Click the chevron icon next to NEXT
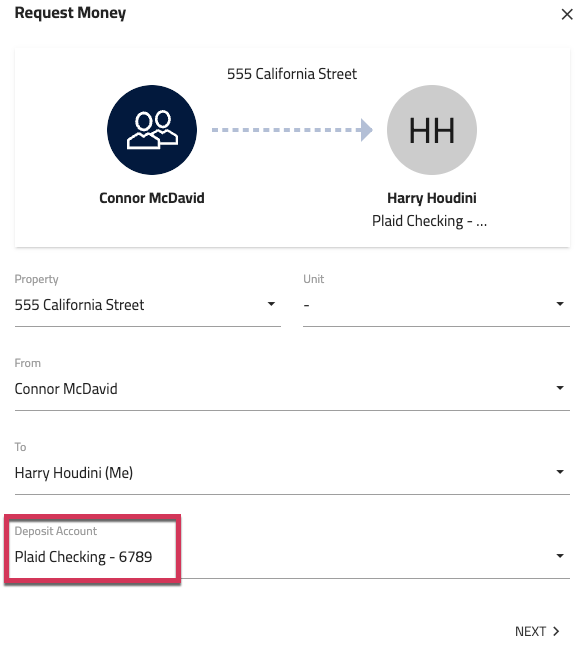Viewport: 585px width, 652px height. (556, 631)
